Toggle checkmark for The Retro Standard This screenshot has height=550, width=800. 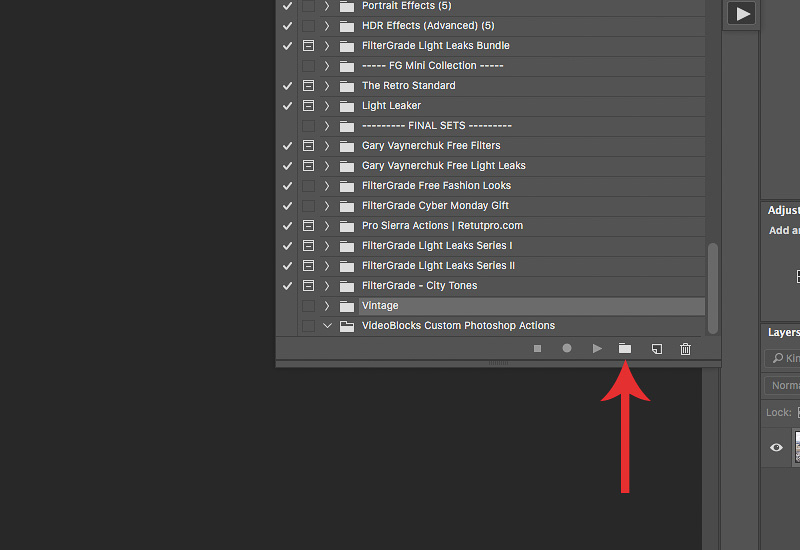[287, 86]
